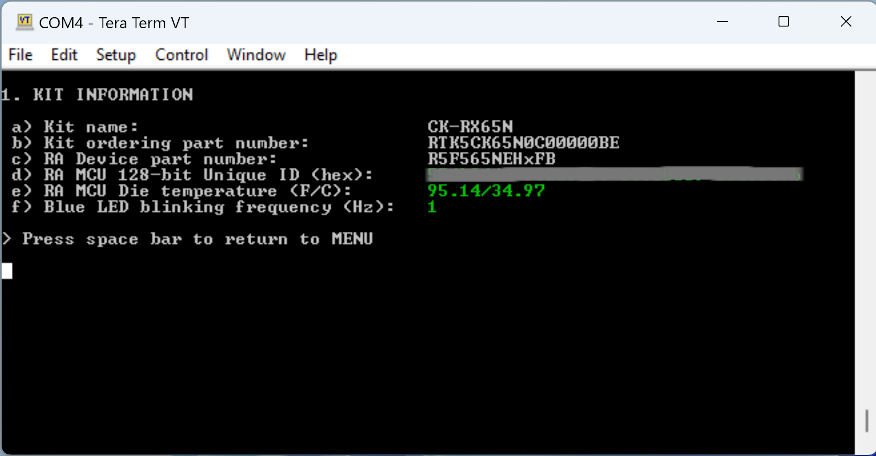
Task: Click the '1. KIT INFORMATION' heading
Action: coord(97,94)
